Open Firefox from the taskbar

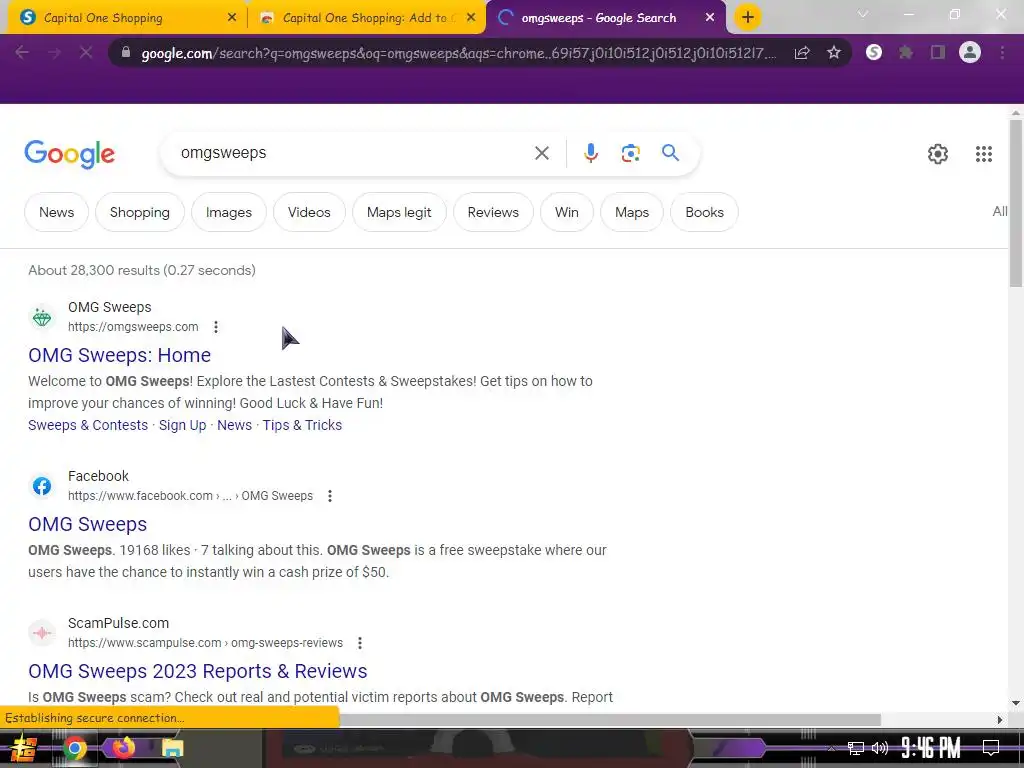(x=123, y=748)
